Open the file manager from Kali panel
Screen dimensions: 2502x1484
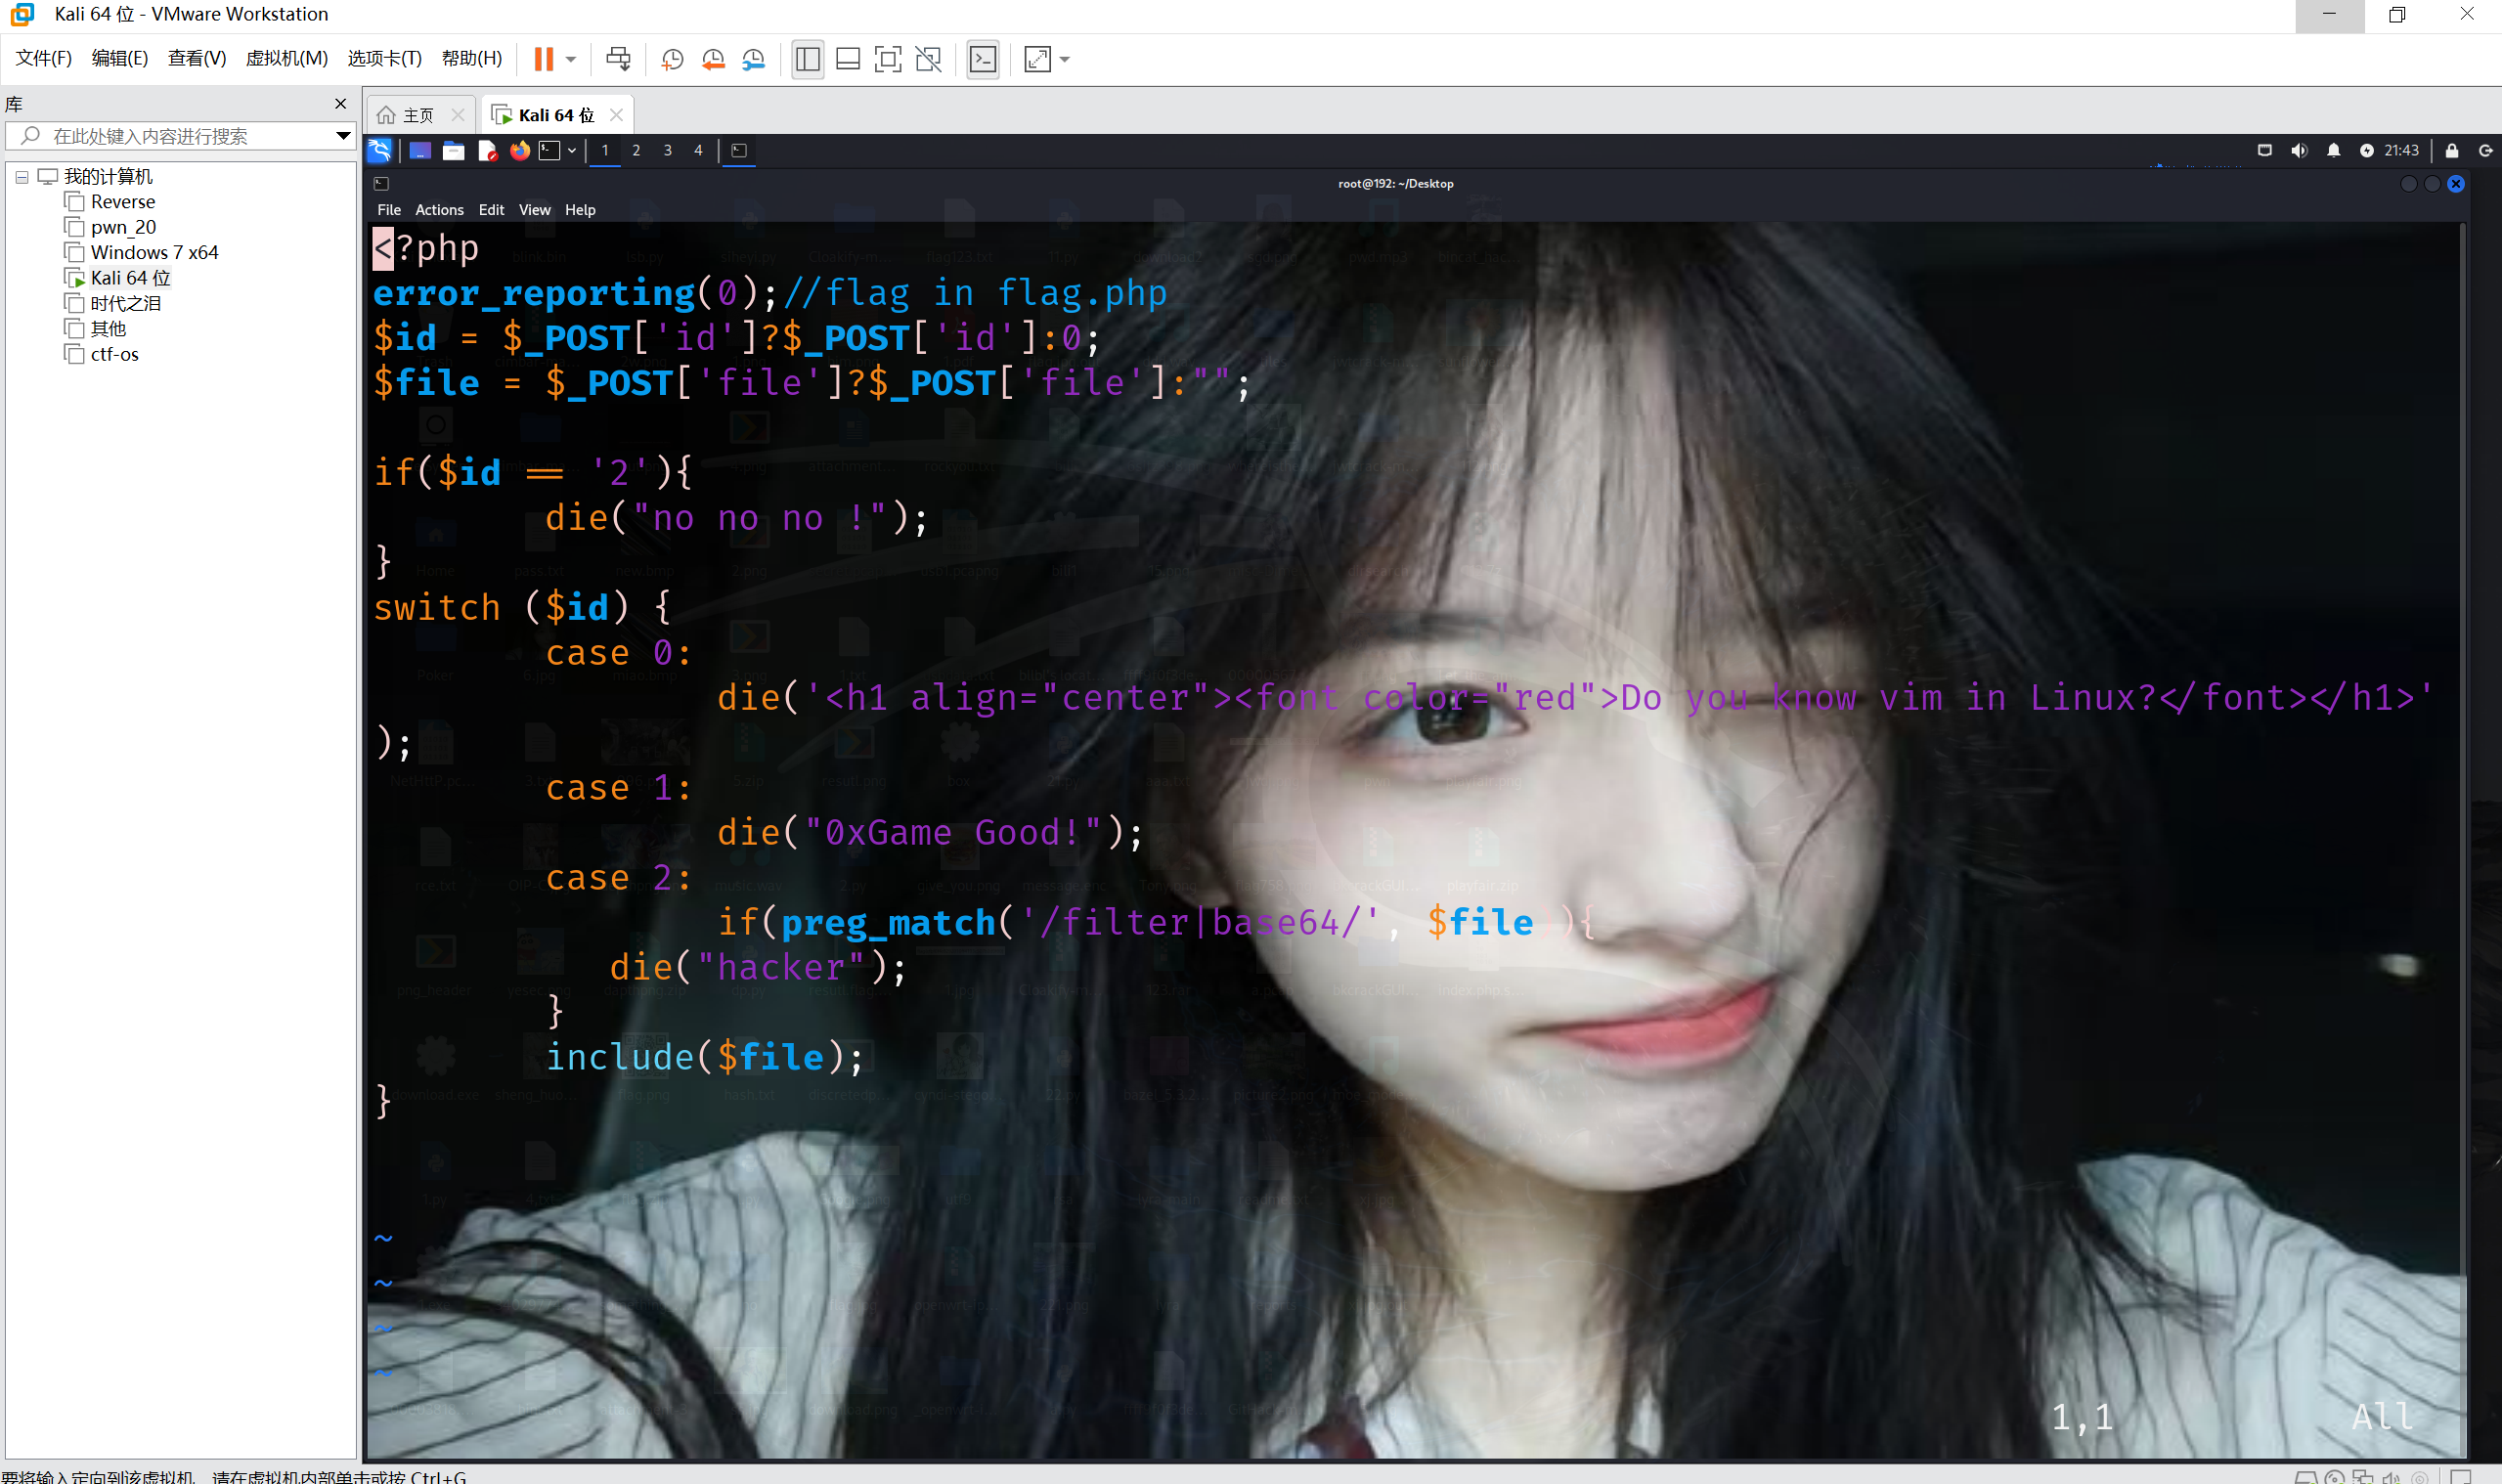pos(453,150)
